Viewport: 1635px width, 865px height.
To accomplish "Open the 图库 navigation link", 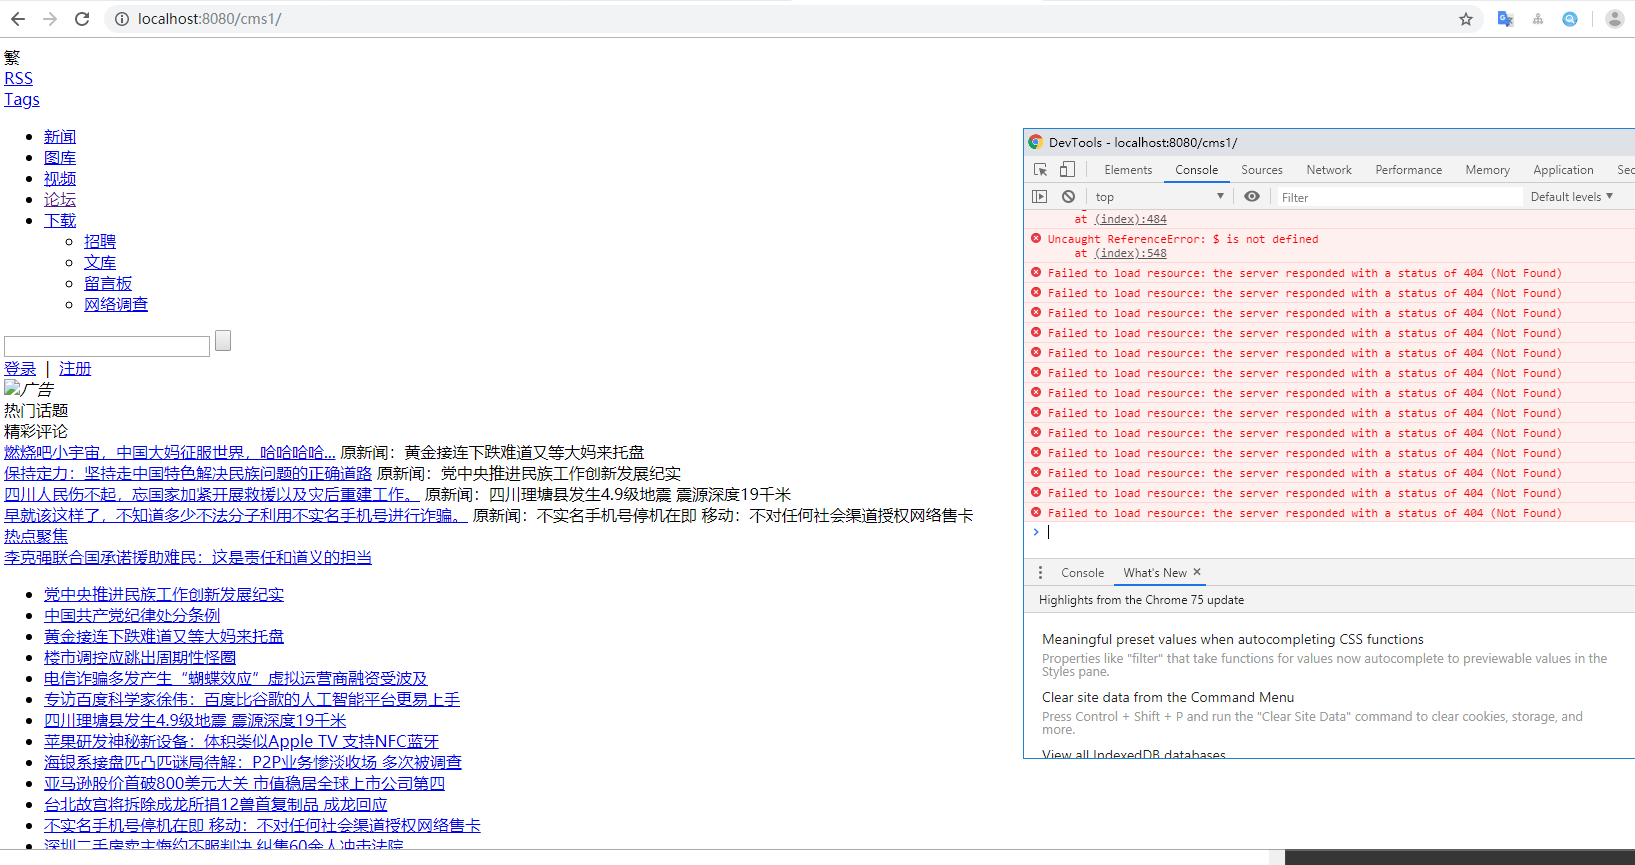I will (60, 157).
